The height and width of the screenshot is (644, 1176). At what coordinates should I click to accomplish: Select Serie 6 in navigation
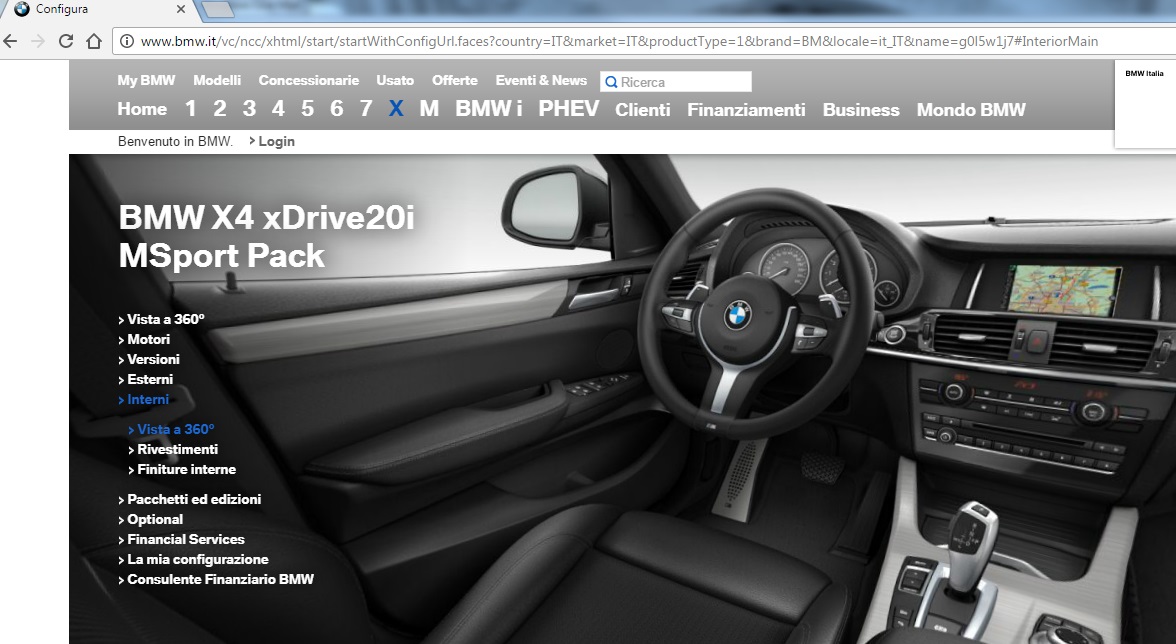pos(337,109)
